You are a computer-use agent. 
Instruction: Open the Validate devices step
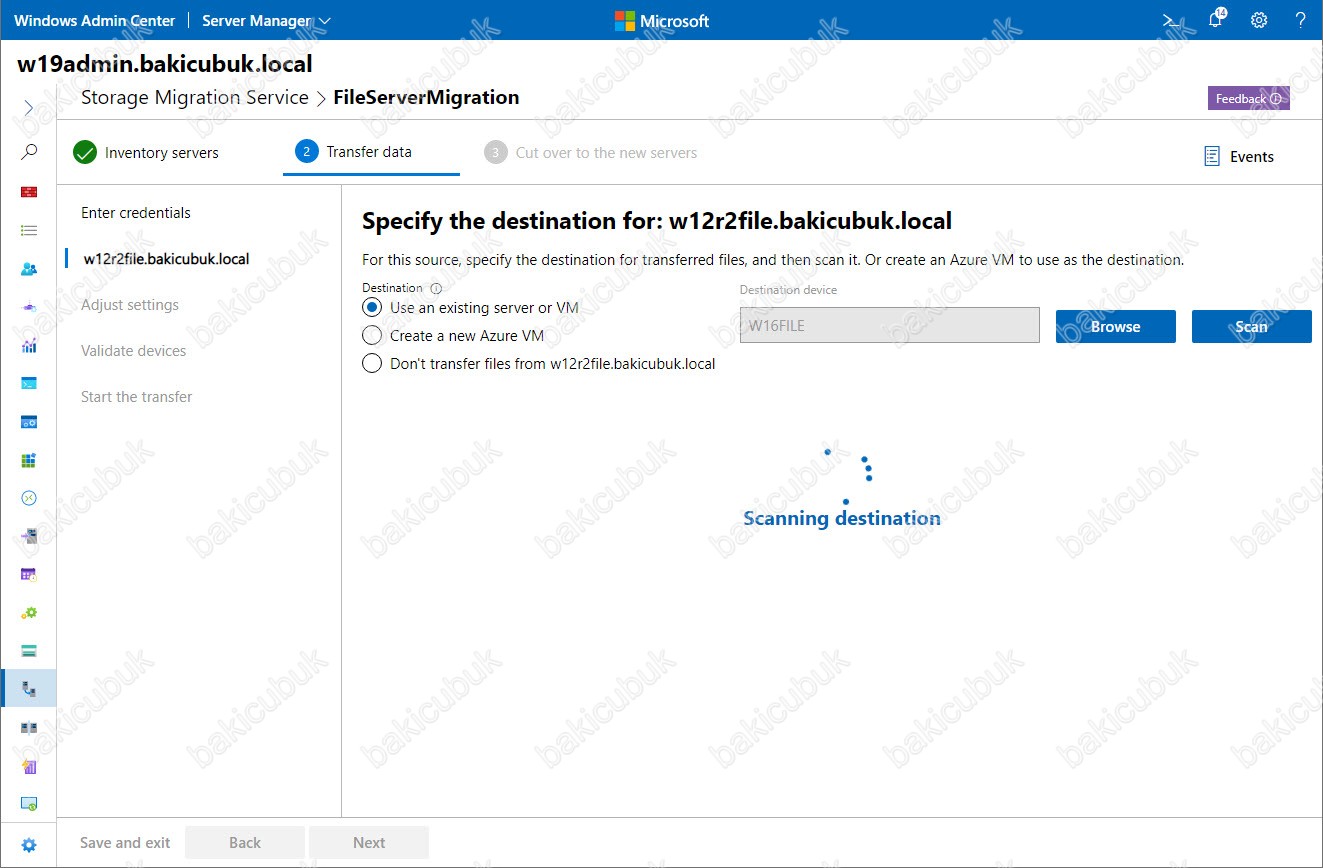pyautogui.click(x=134, y=351)
